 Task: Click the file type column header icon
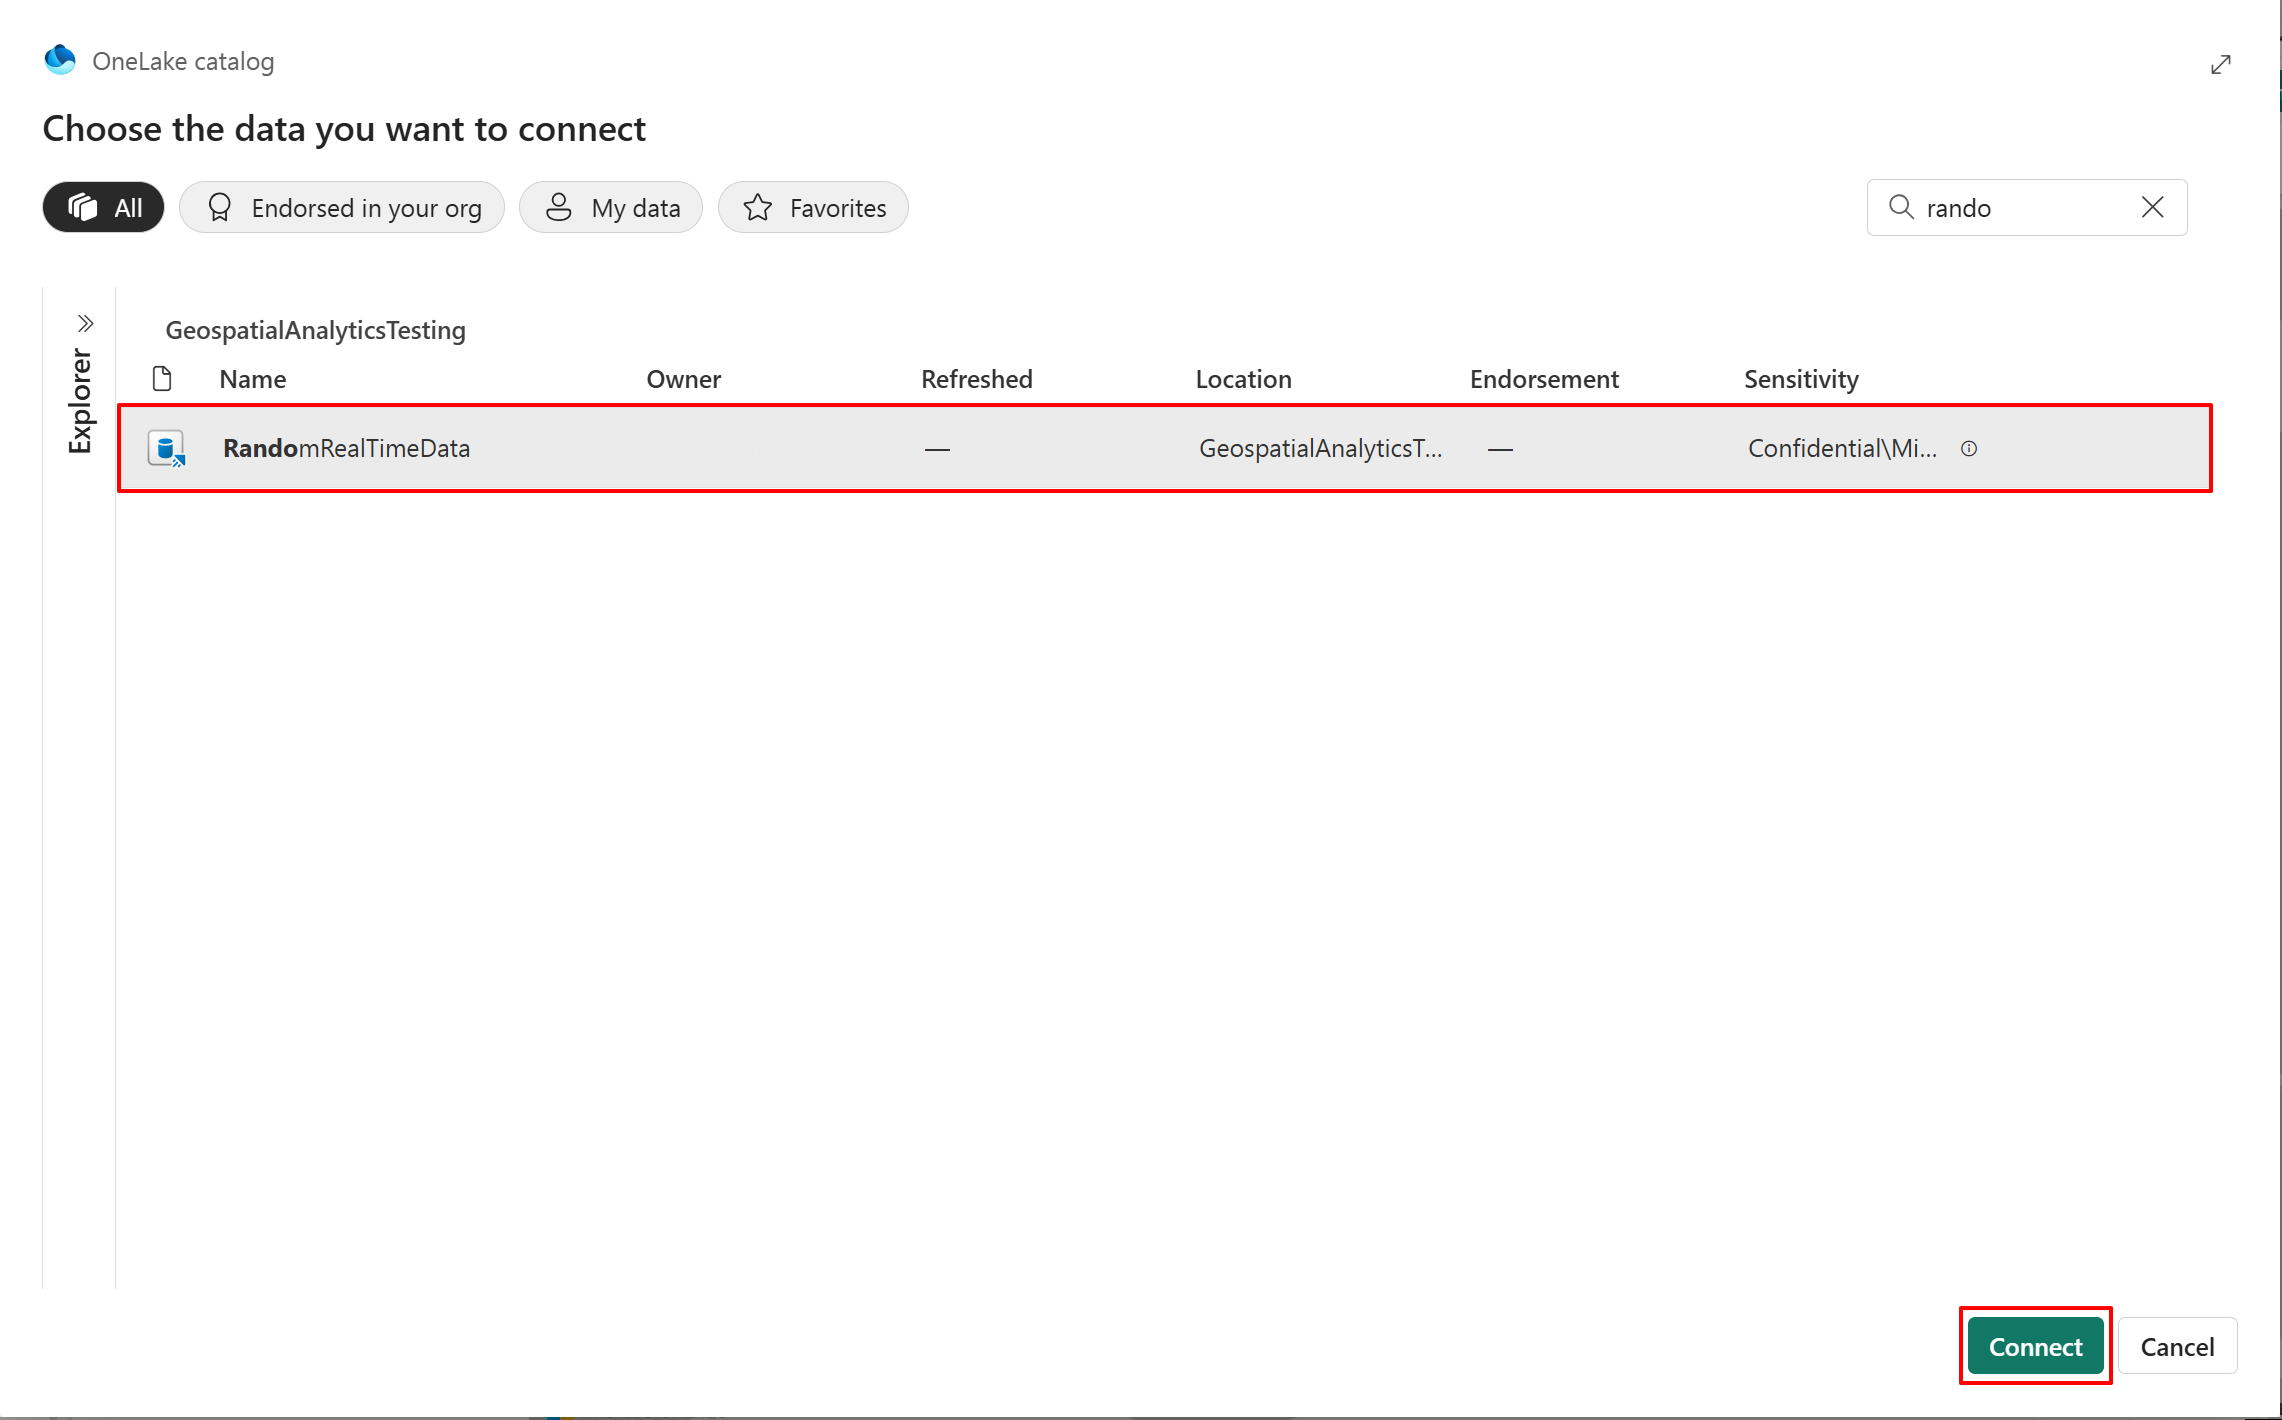(x=162, y=379)
